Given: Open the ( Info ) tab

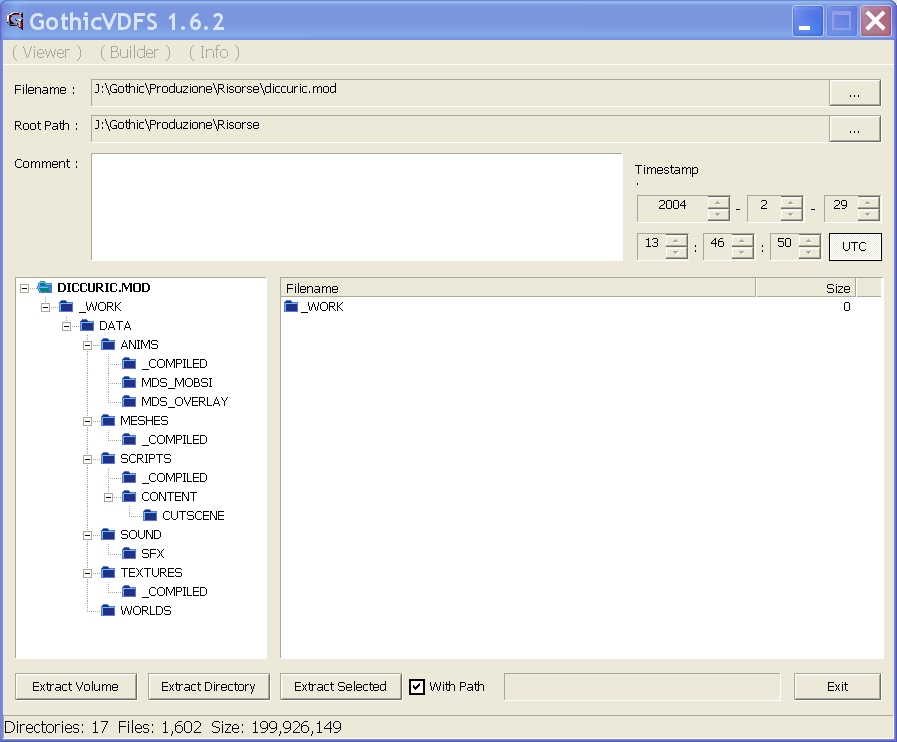Looking at the screenshot, I should tap(214, 52).
